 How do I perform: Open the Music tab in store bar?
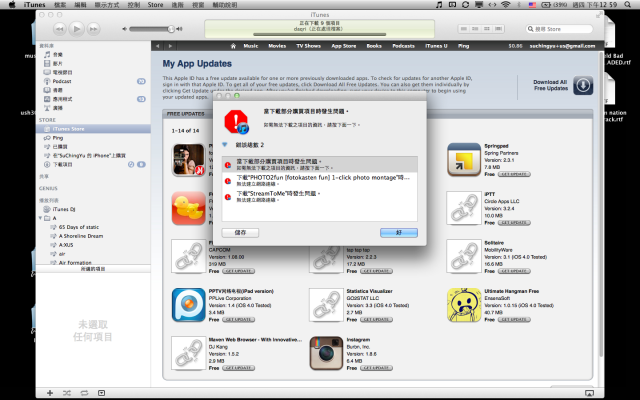tap(251, 46)
